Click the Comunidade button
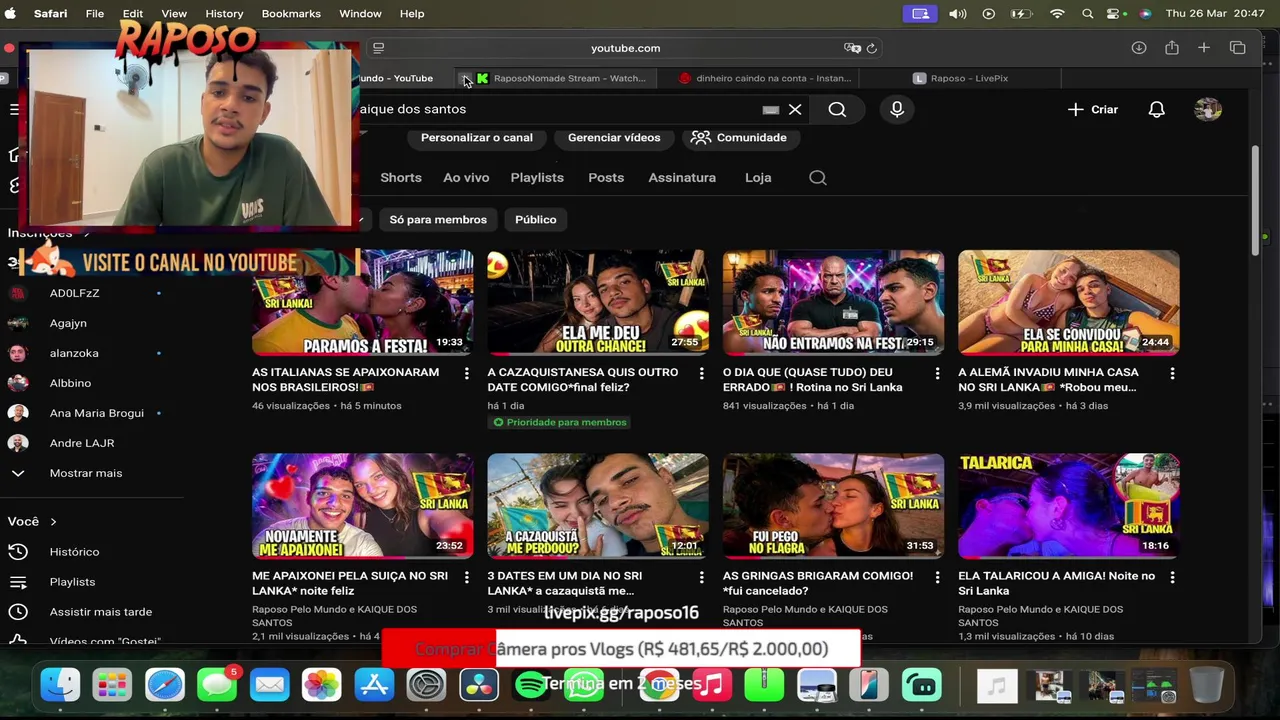This screenshot has height=720, width=1280. [738, 138]
